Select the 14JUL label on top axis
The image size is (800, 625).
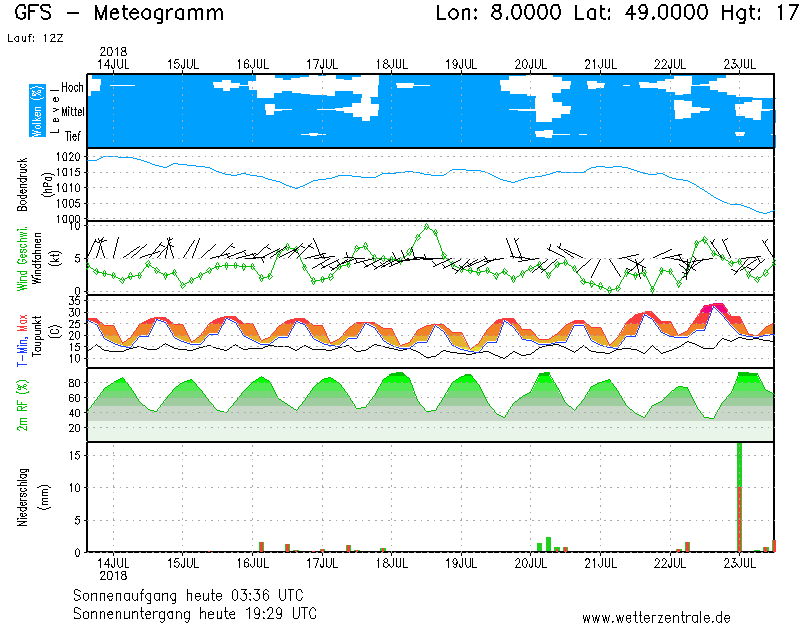click(x=113, y=64)
